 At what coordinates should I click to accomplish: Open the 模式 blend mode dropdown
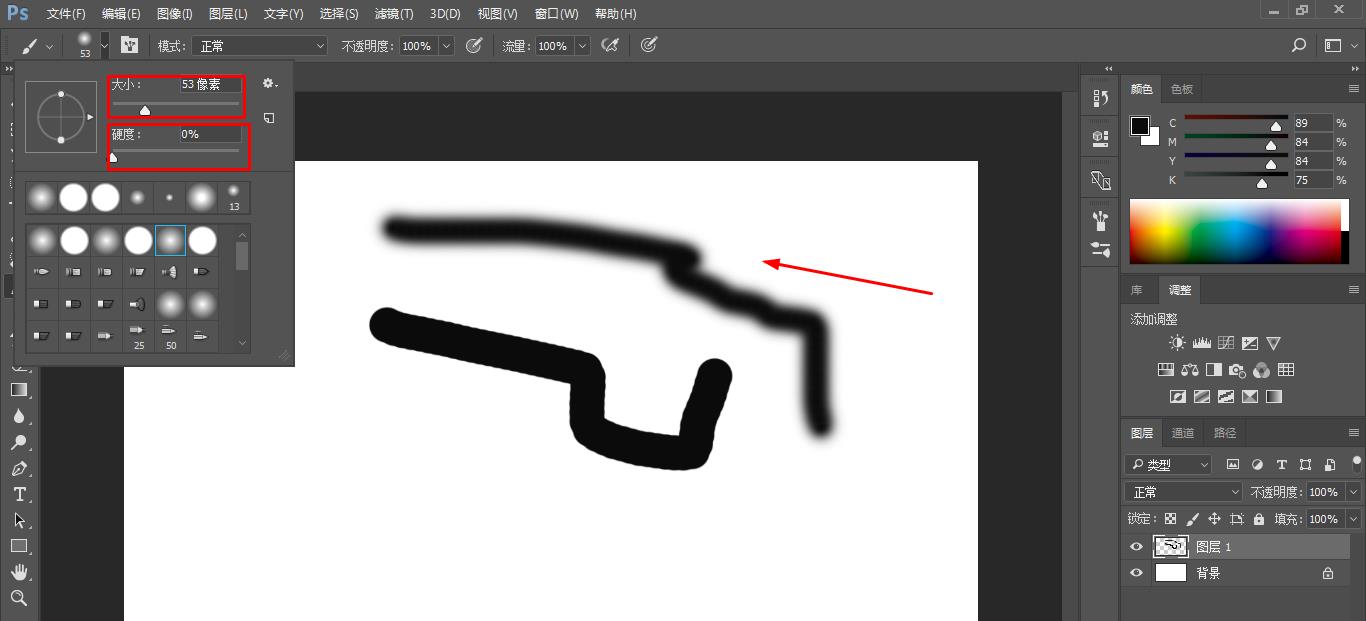pyautogui.click(x=262, y=46)
